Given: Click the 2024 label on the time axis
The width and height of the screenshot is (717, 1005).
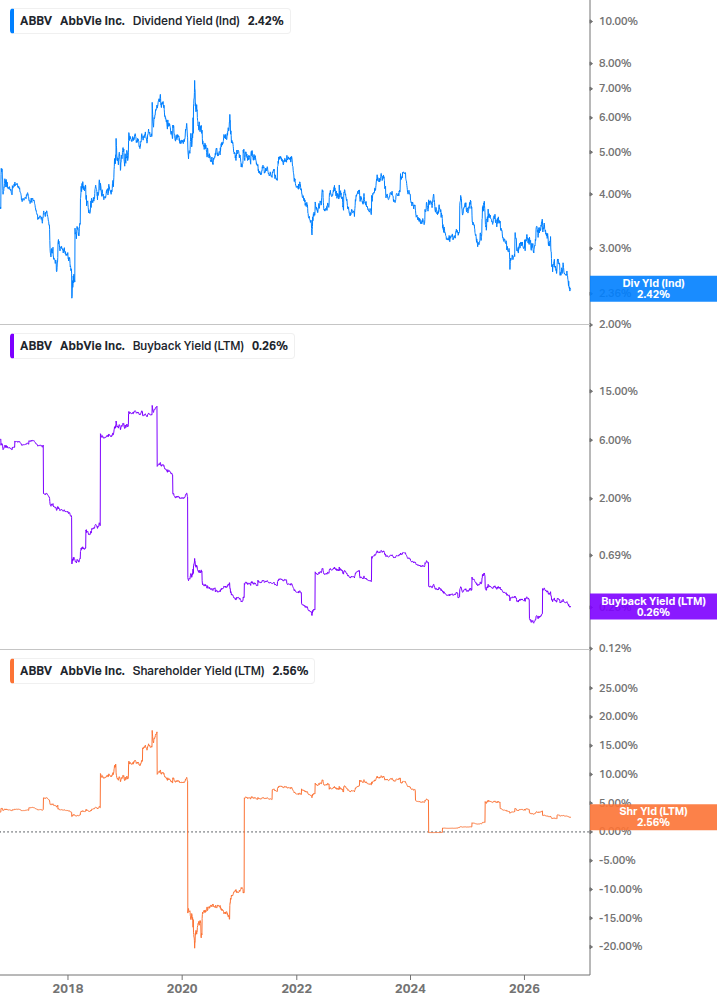Looking at the screenshot, I should 411,988.
